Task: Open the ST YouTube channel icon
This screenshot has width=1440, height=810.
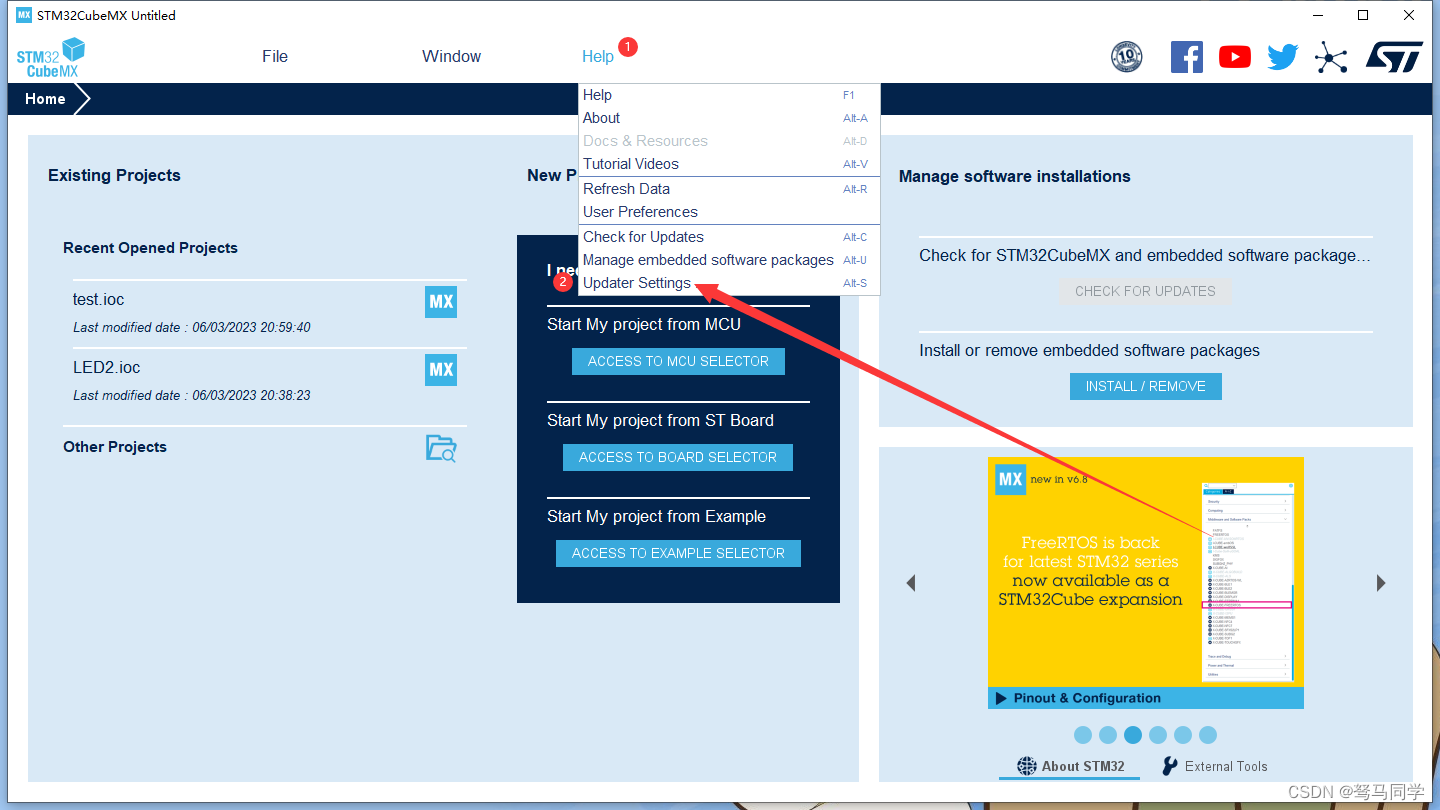Action: pyautogui.click(x=1235, y=57)
